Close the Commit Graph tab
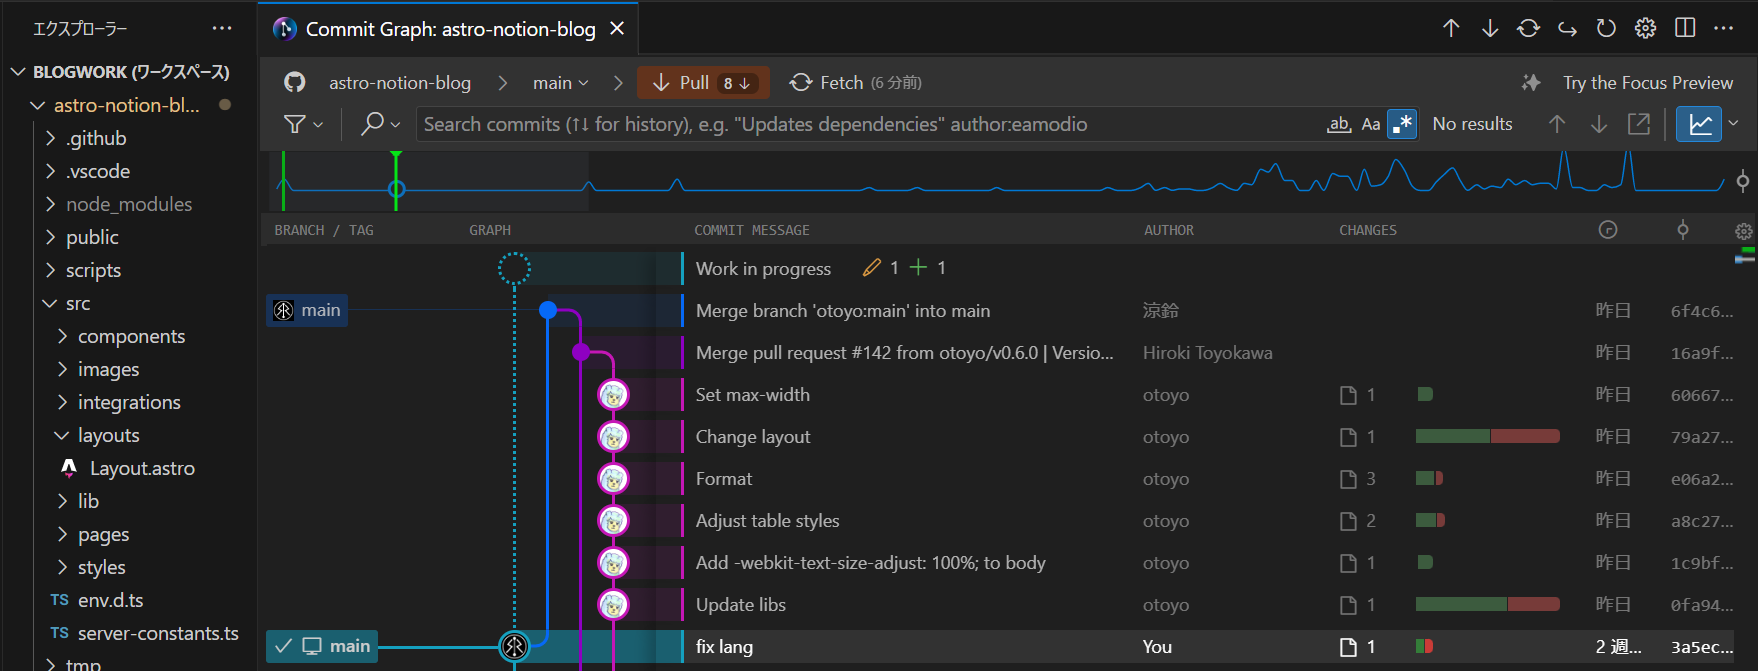This screenshot has width=1758, height=671. [617, 29]
